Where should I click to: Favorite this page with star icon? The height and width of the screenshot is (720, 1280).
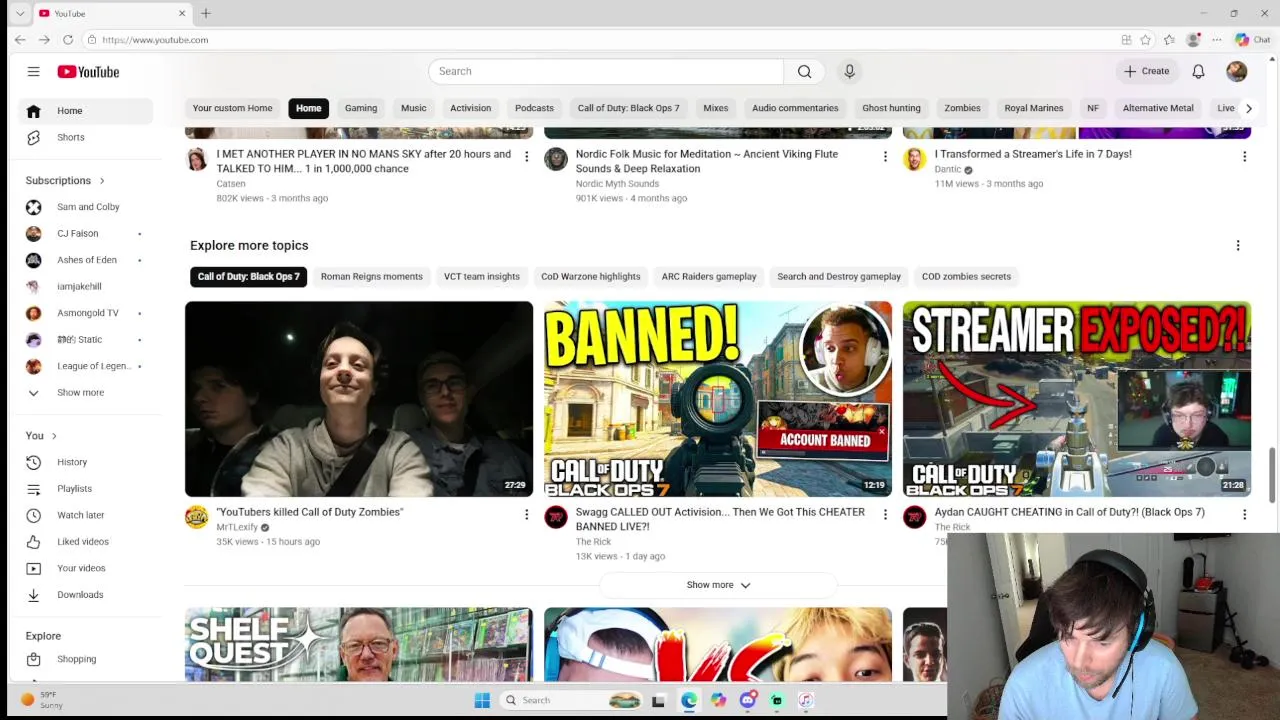pyautogui.click(x=1146, y=40)
